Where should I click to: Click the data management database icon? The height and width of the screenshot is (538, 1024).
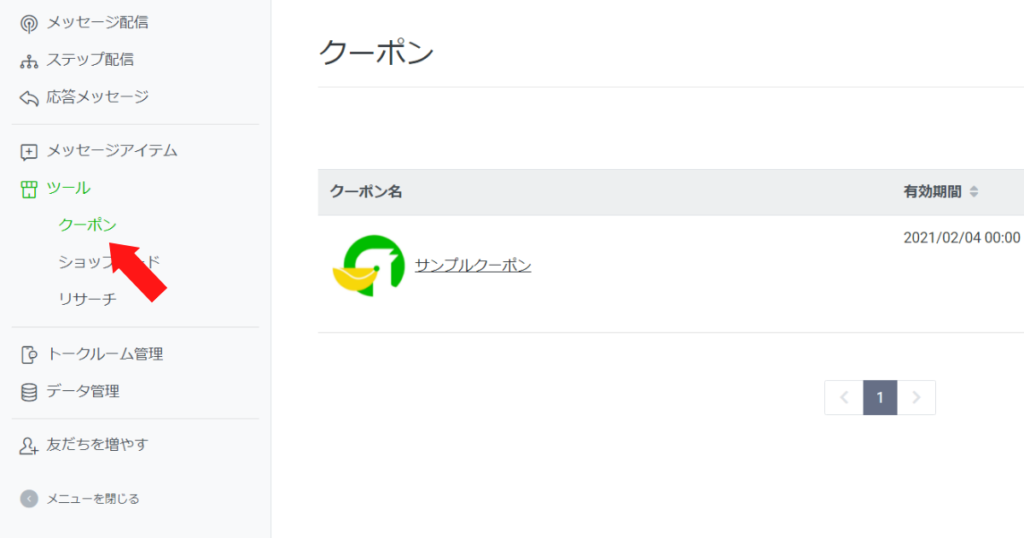(29, 392)
